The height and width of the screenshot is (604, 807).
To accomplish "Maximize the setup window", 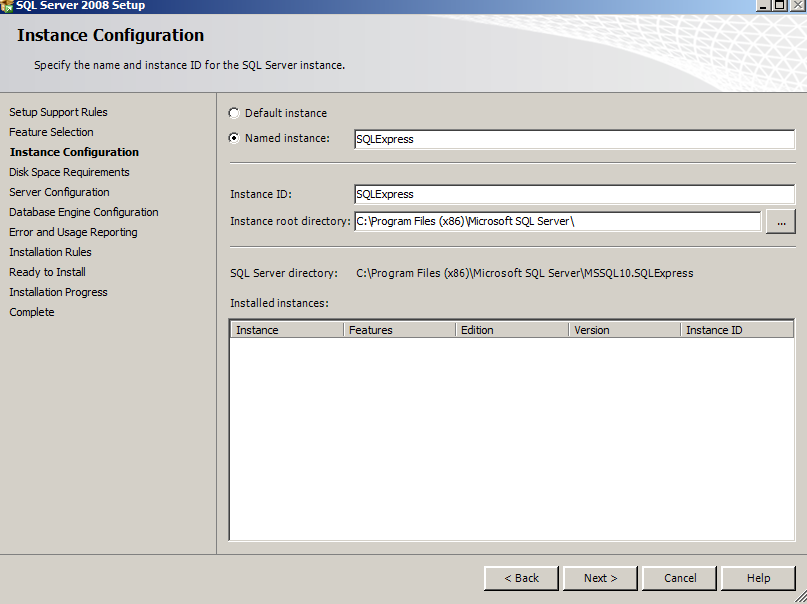I will pyautogui.click(x=780, y=5).
